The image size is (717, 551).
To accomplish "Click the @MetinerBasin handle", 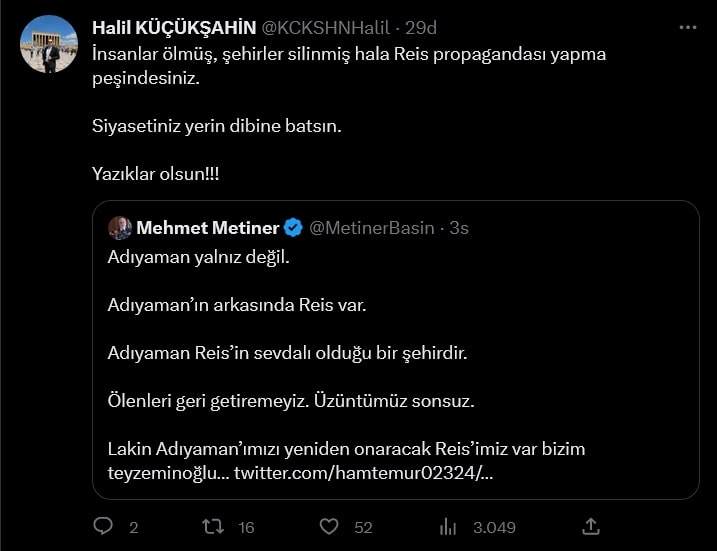I will click(x=372, y=228).
